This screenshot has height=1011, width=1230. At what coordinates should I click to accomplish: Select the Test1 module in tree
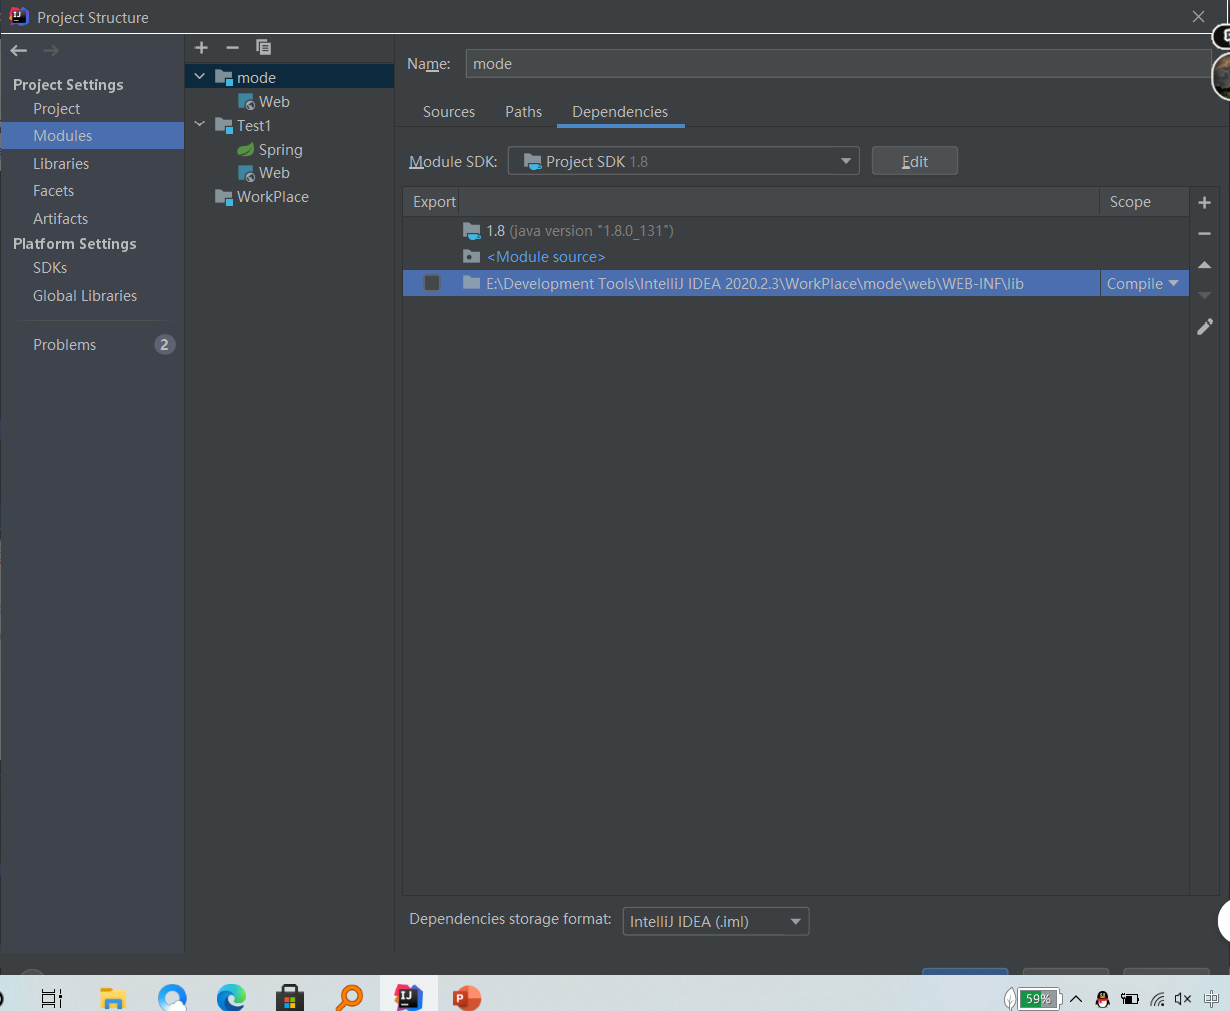243,125
